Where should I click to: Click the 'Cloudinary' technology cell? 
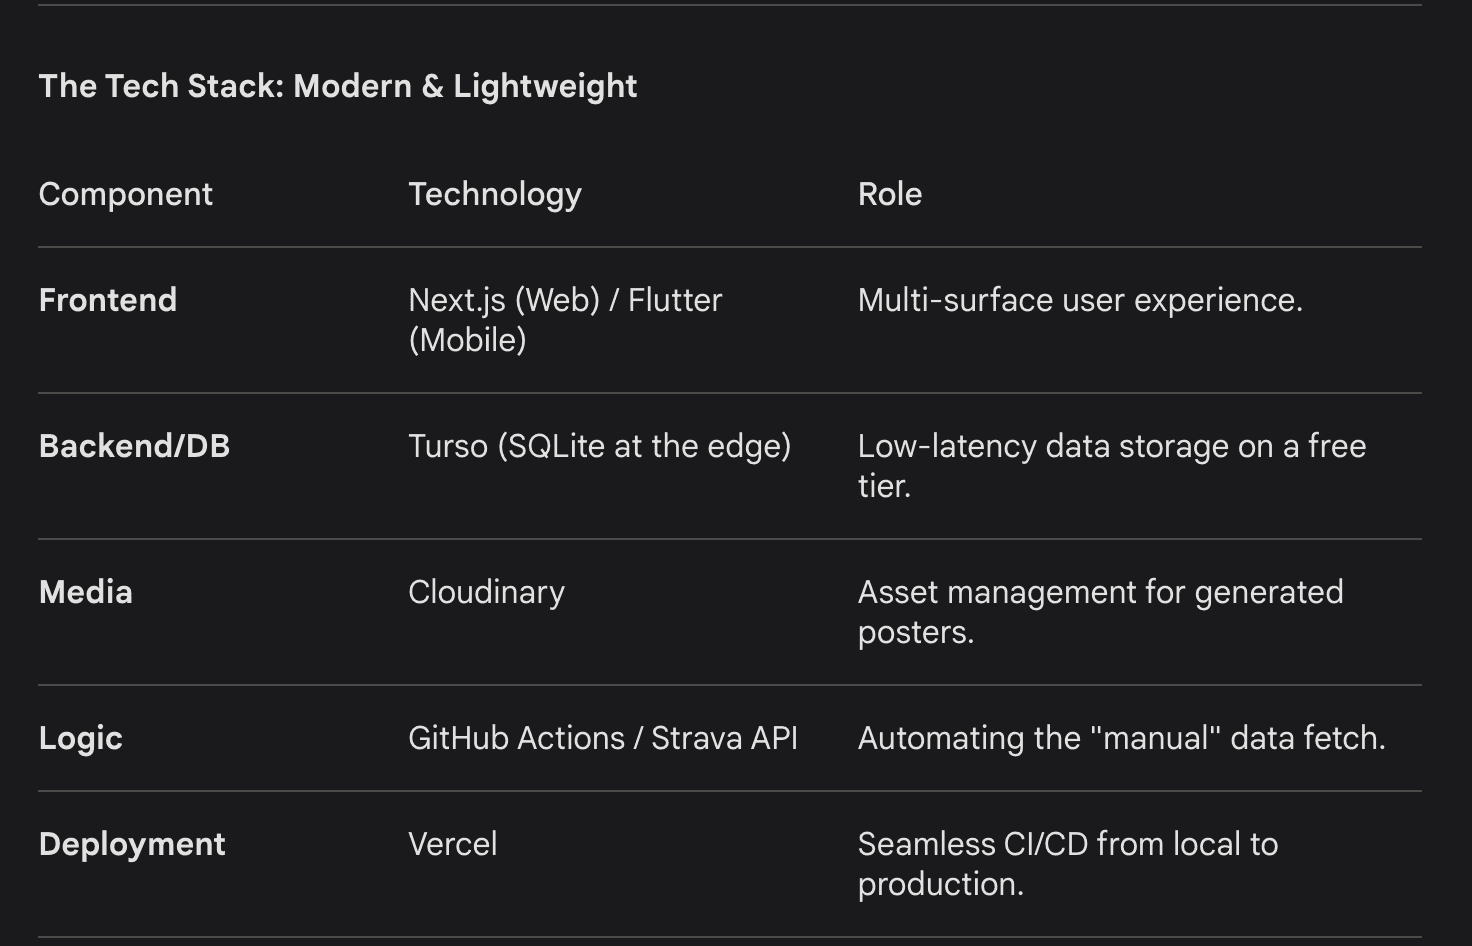point(487,592)
